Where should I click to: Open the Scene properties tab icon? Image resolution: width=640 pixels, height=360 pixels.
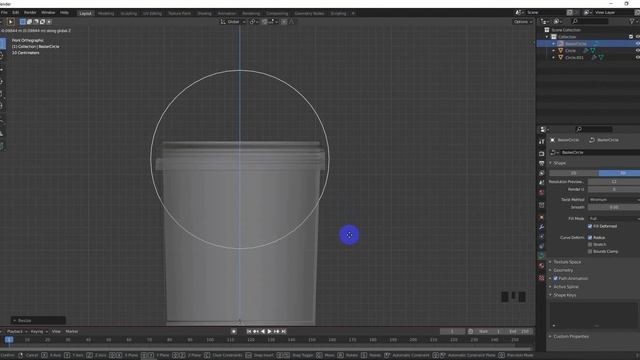(x=542, y=182)
